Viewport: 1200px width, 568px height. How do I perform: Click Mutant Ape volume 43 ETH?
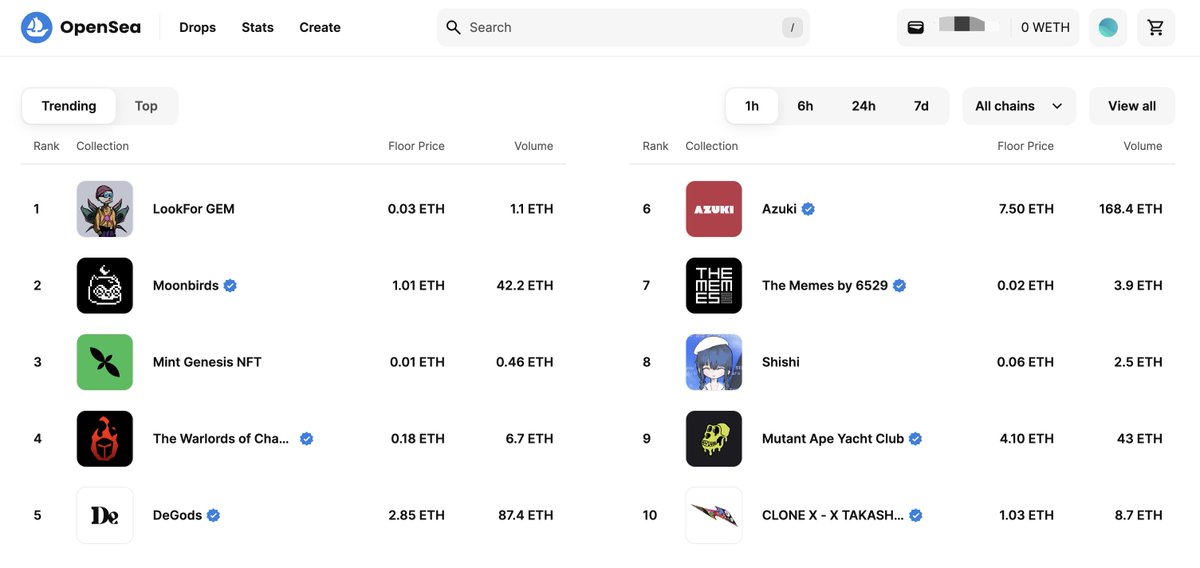[1141, 439]
